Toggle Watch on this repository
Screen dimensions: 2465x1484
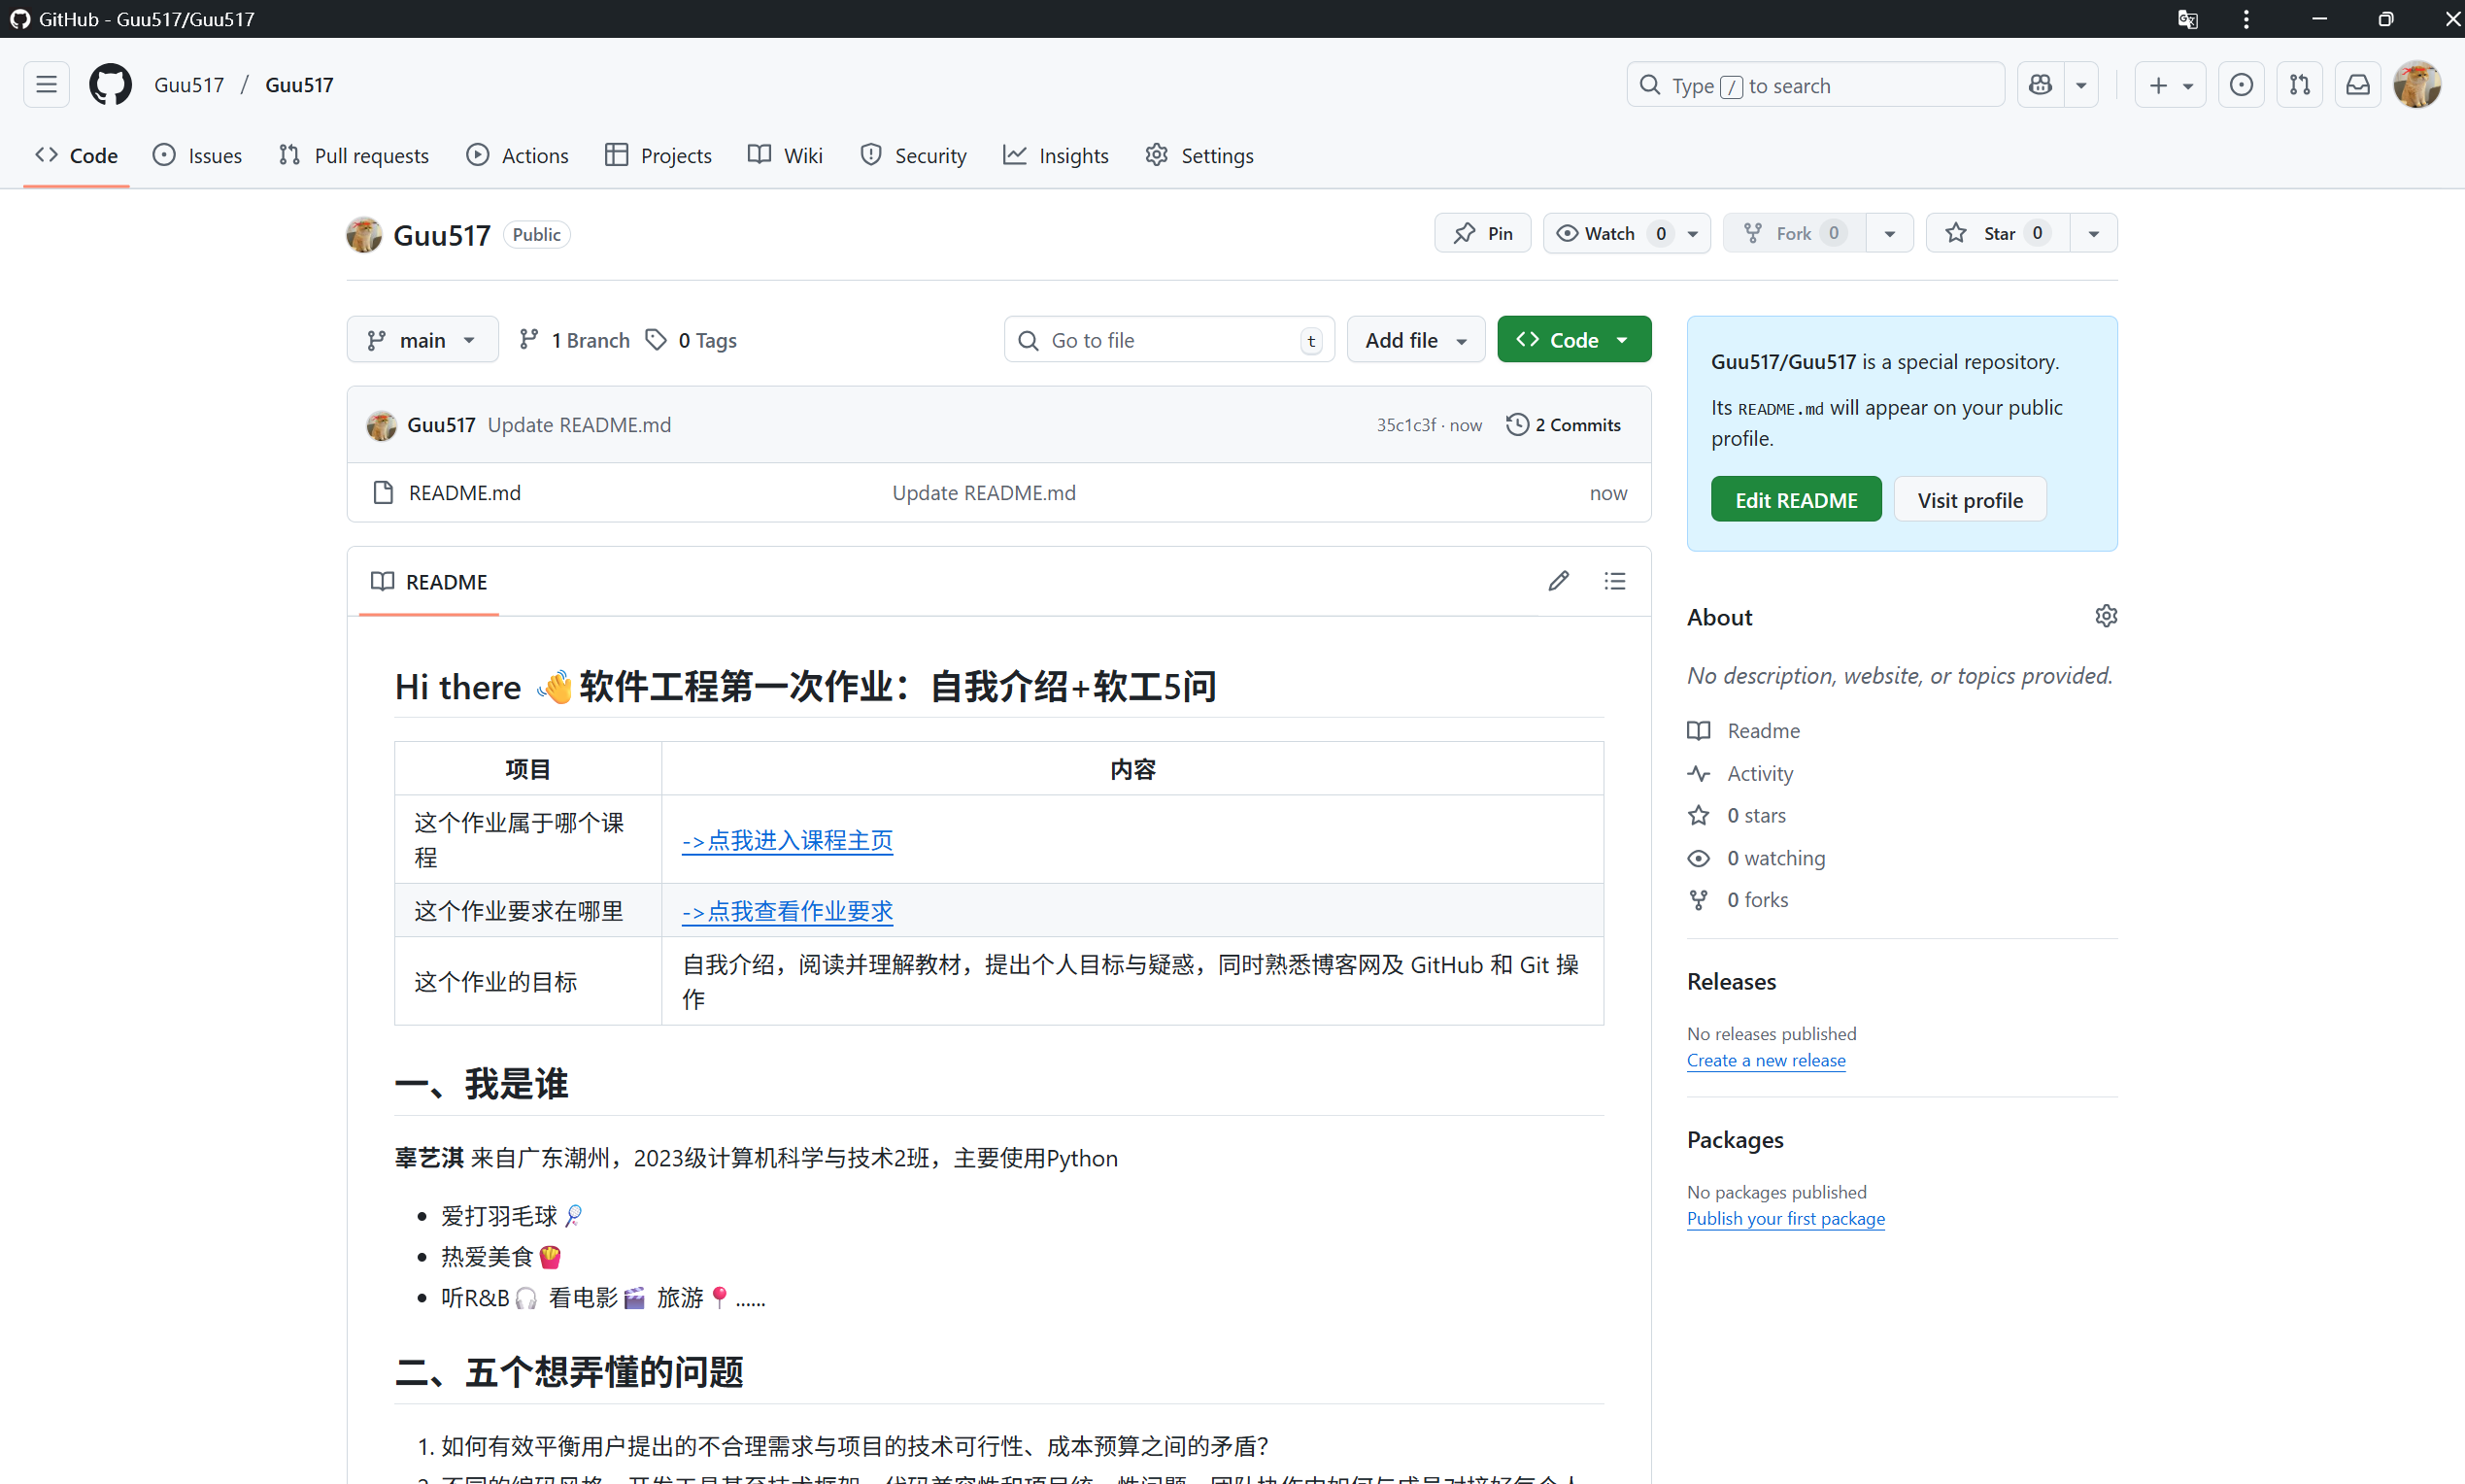(1609, 233)
